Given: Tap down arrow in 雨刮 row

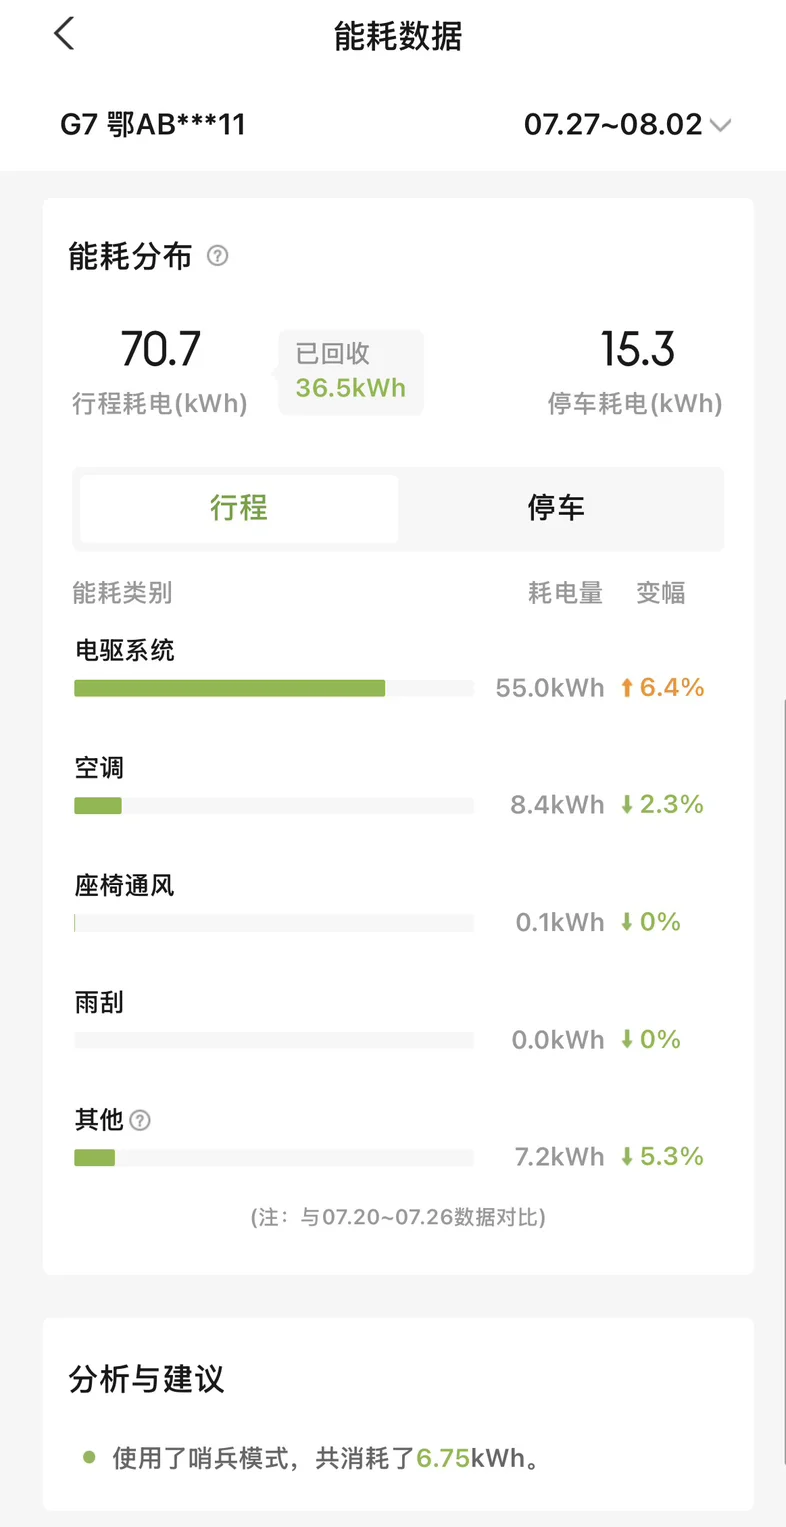Looking at the screenshot, I should coord(627,1040).
